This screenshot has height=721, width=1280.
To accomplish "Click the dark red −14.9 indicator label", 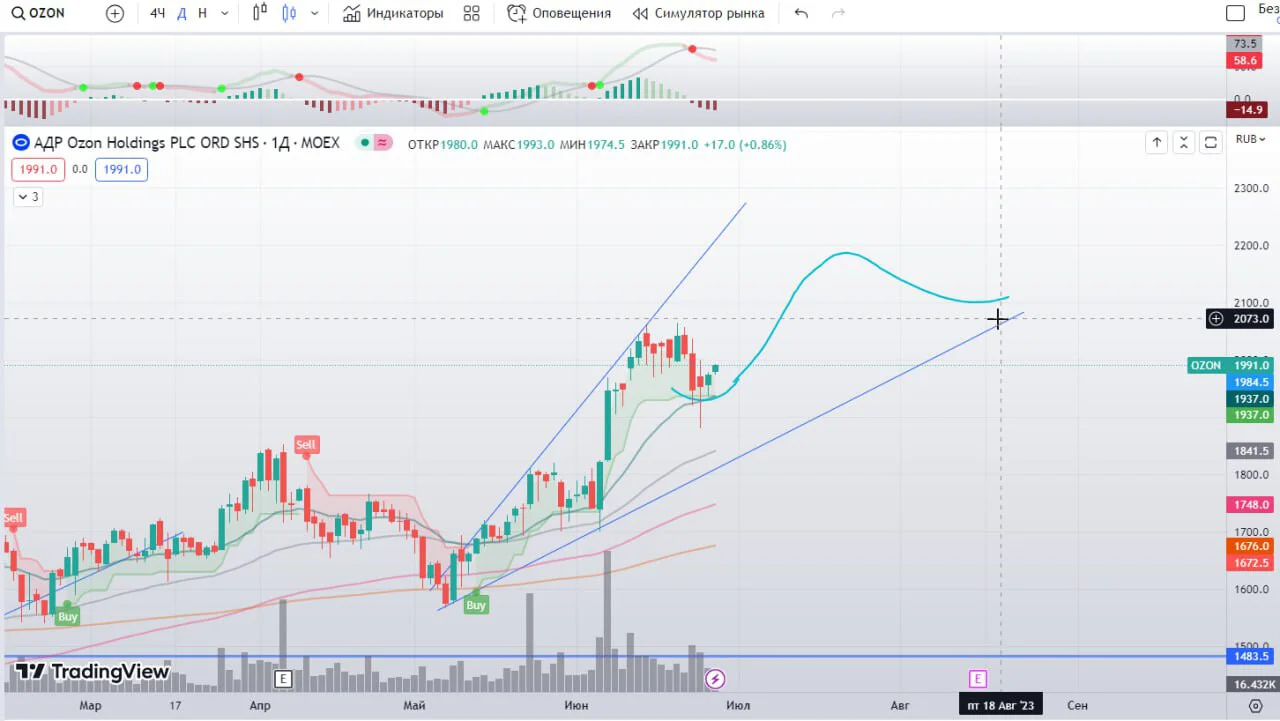I will (x=1247, y=109).
